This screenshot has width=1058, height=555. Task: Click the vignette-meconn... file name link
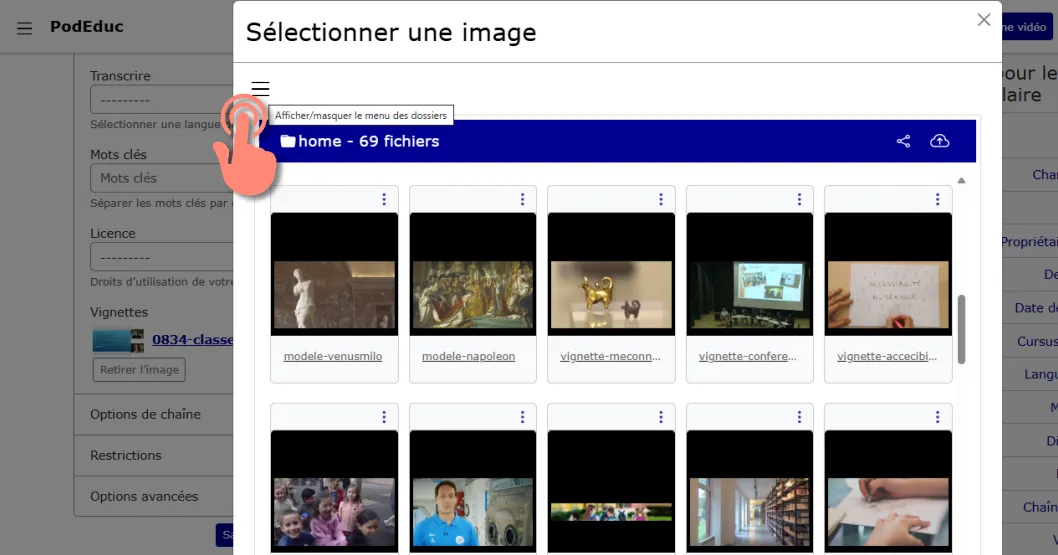pyautogui.click(x=610, y=356)
